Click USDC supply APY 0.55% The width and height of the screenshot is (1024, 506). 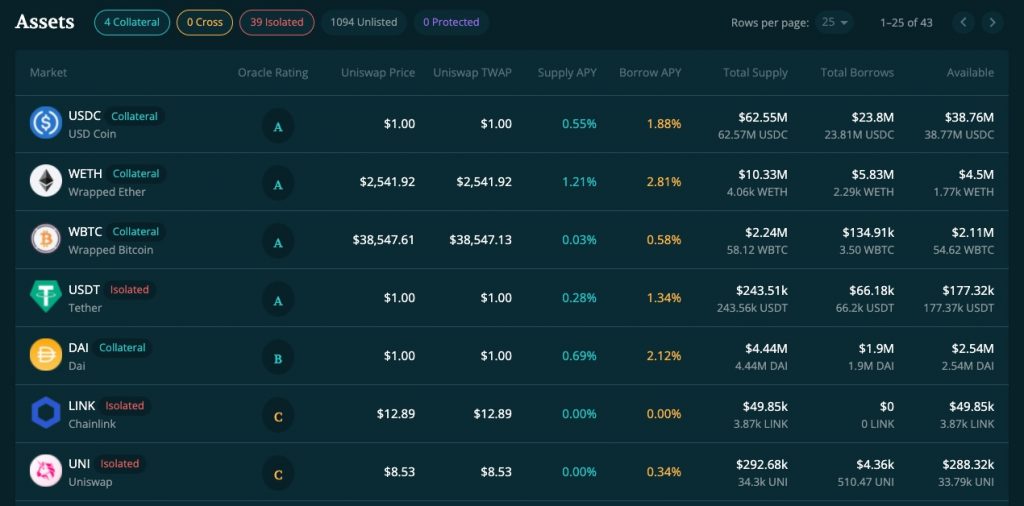click(579, 123)
